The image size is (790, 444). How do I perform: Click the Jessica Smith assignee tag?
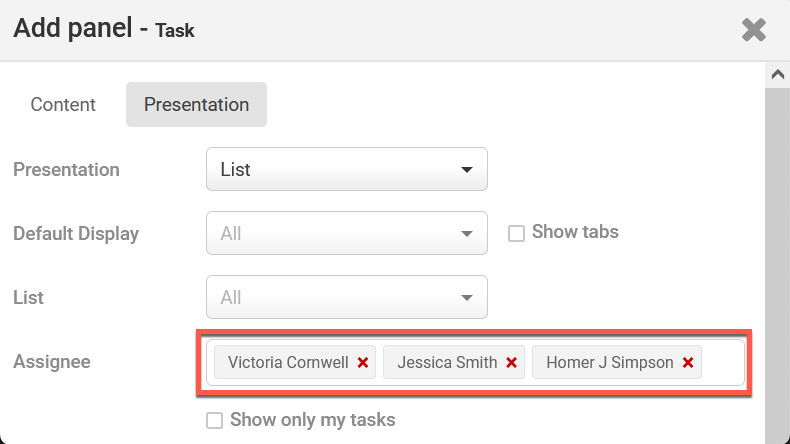446,363
